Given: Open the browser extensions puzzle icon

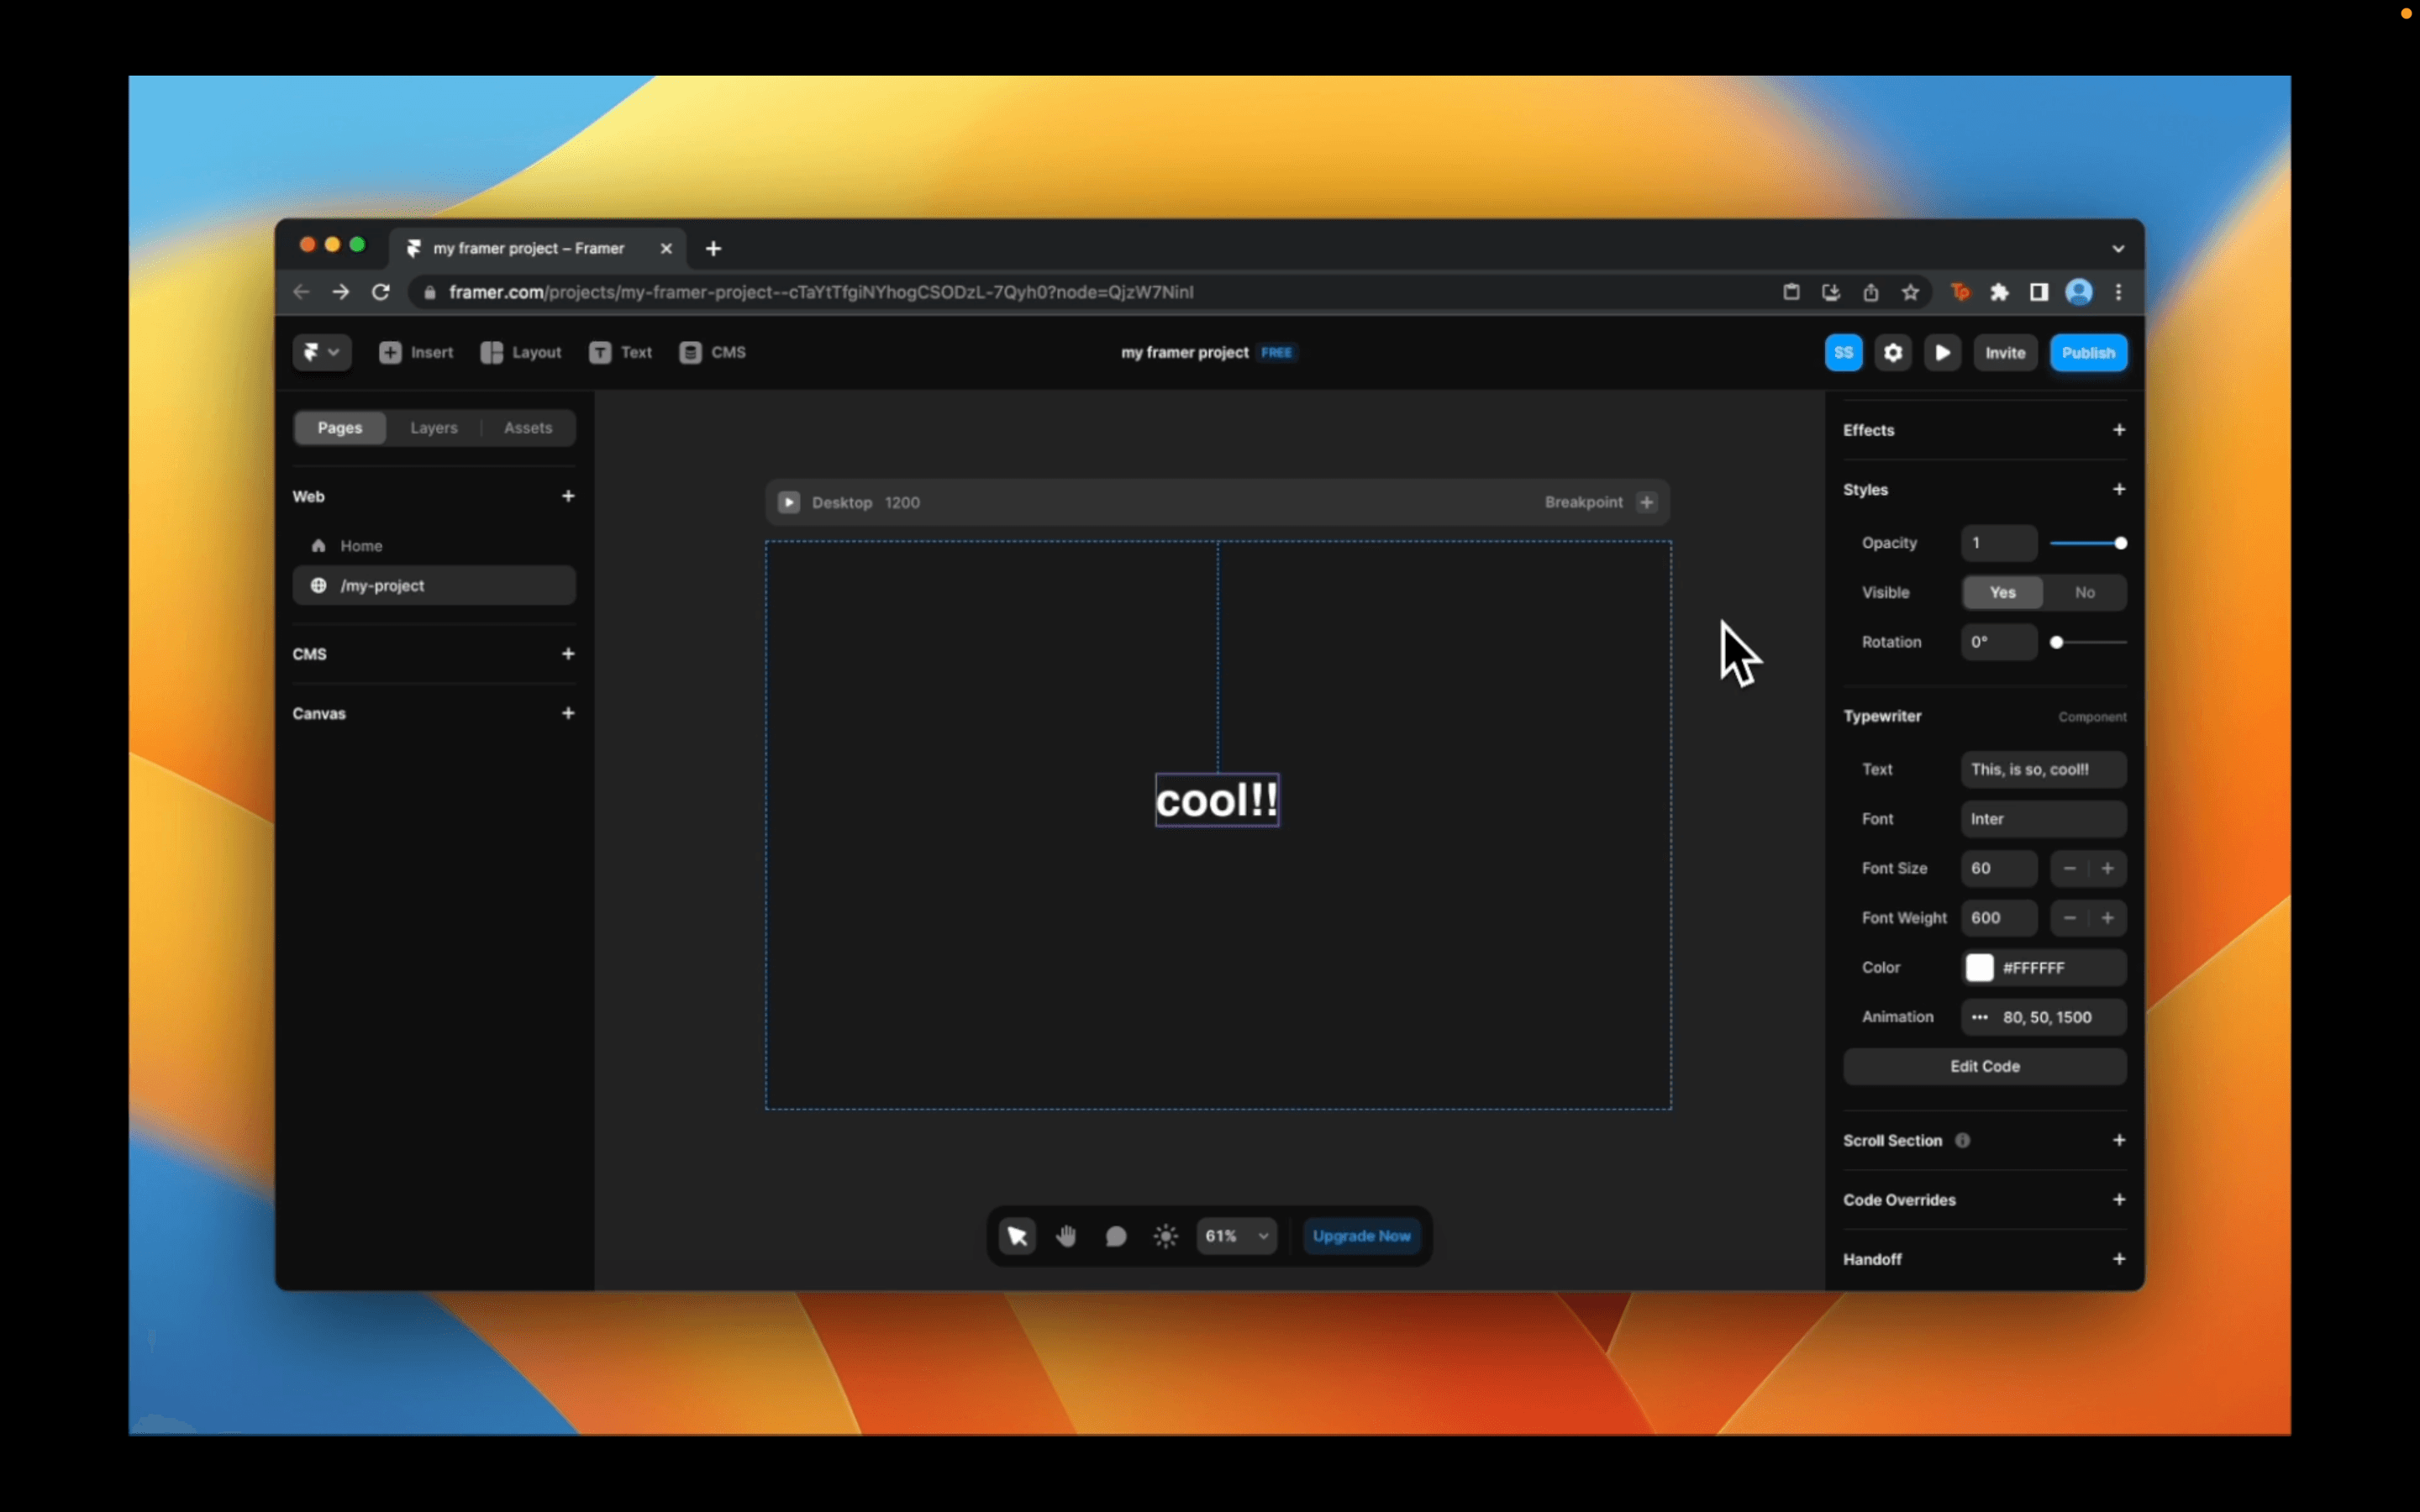Looking at the screenshot, I should click(x=1999, y=292).
